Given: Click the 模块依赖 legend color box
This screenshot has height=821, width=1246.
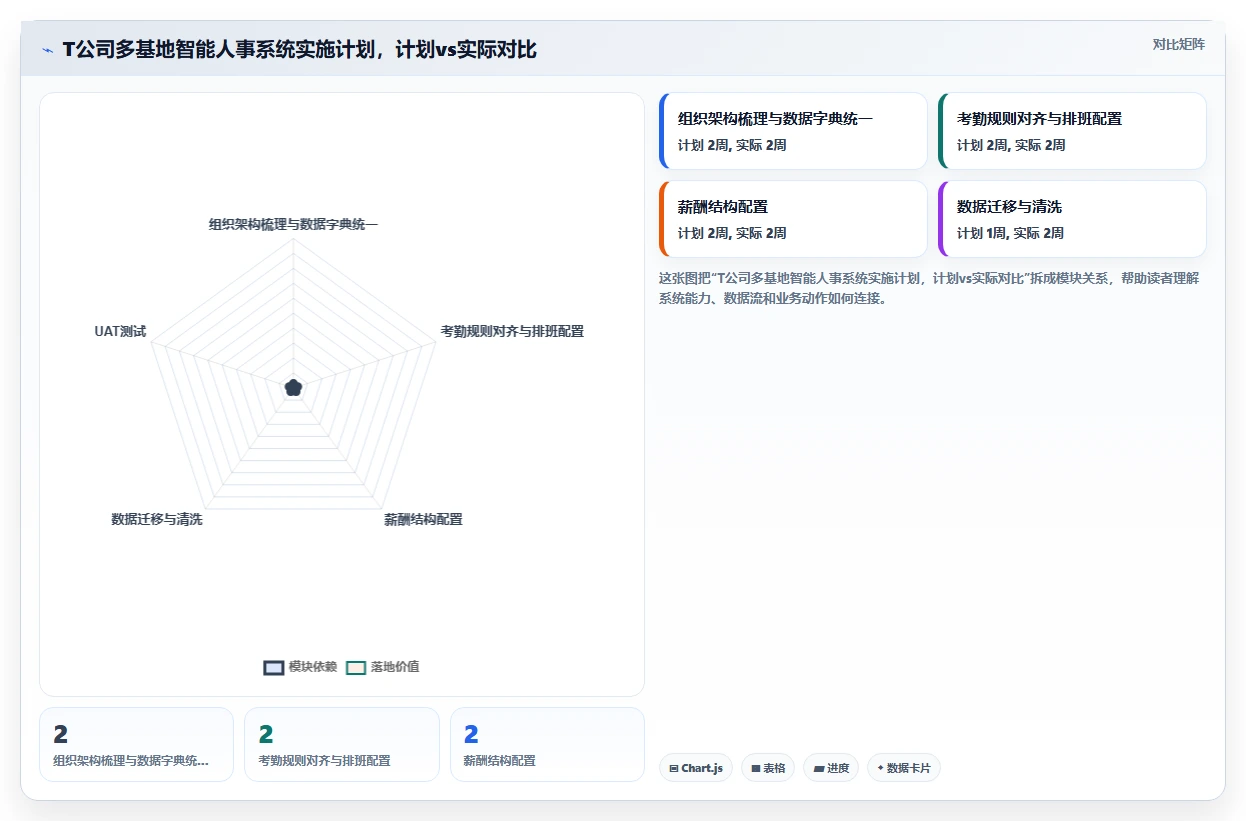Looking at the screenshot, I should click(x=274, y=668).
